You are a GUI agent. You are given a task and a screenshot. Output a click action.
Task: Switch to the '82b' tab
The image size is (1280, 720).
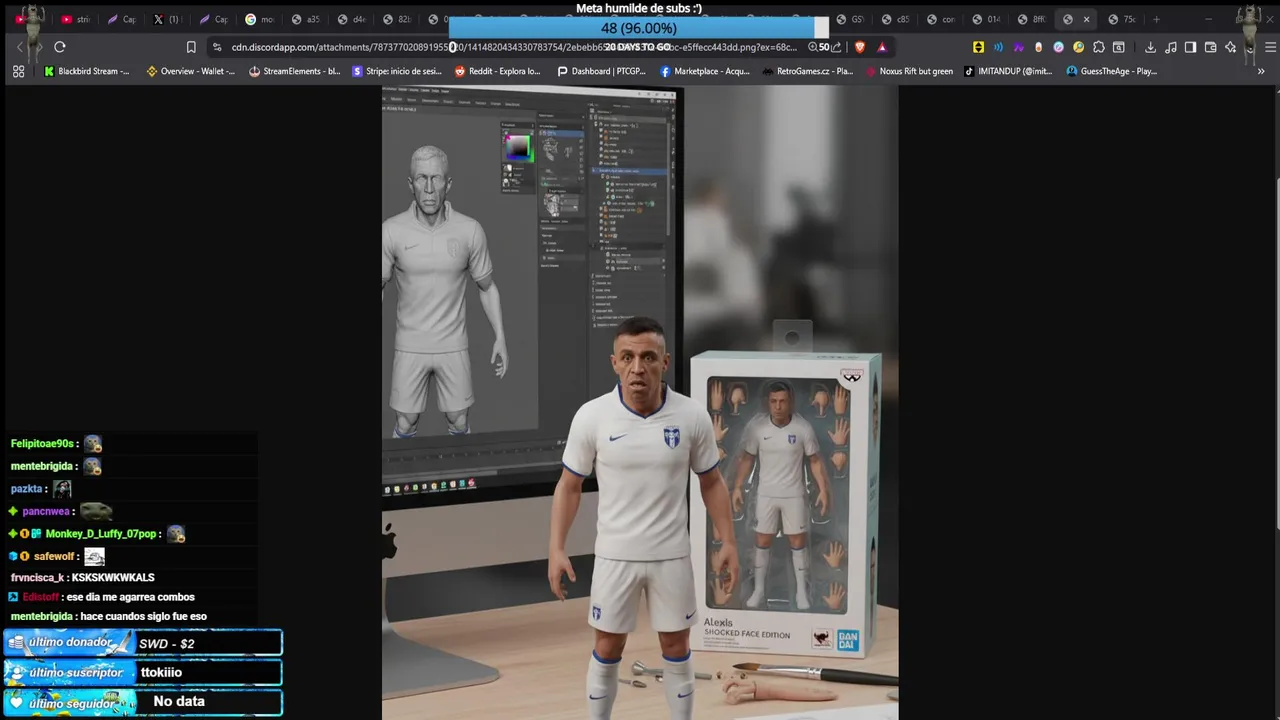pos(397,19)
